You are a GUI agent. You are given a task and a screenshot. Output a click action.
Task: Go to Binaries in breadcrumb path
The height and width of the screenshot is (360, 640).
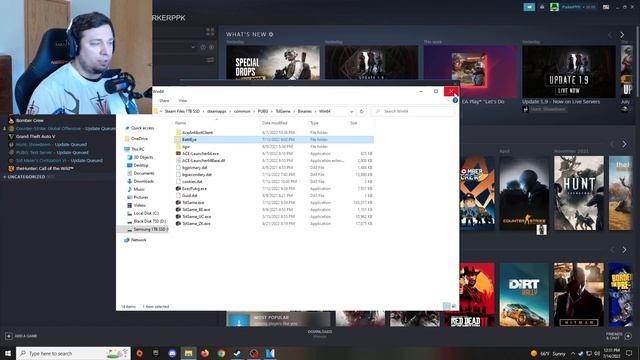304,111
